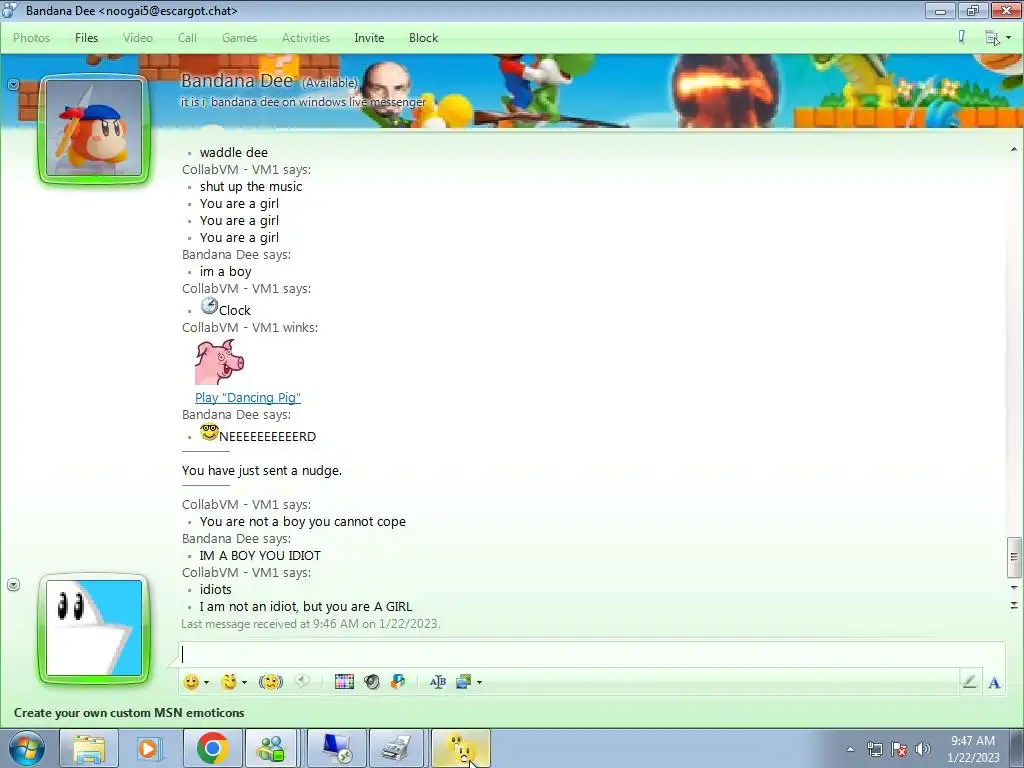Screen dimensions: 1024x768
Task: Launch Windows Media Player from taskbar
Action: coord(150,748)
